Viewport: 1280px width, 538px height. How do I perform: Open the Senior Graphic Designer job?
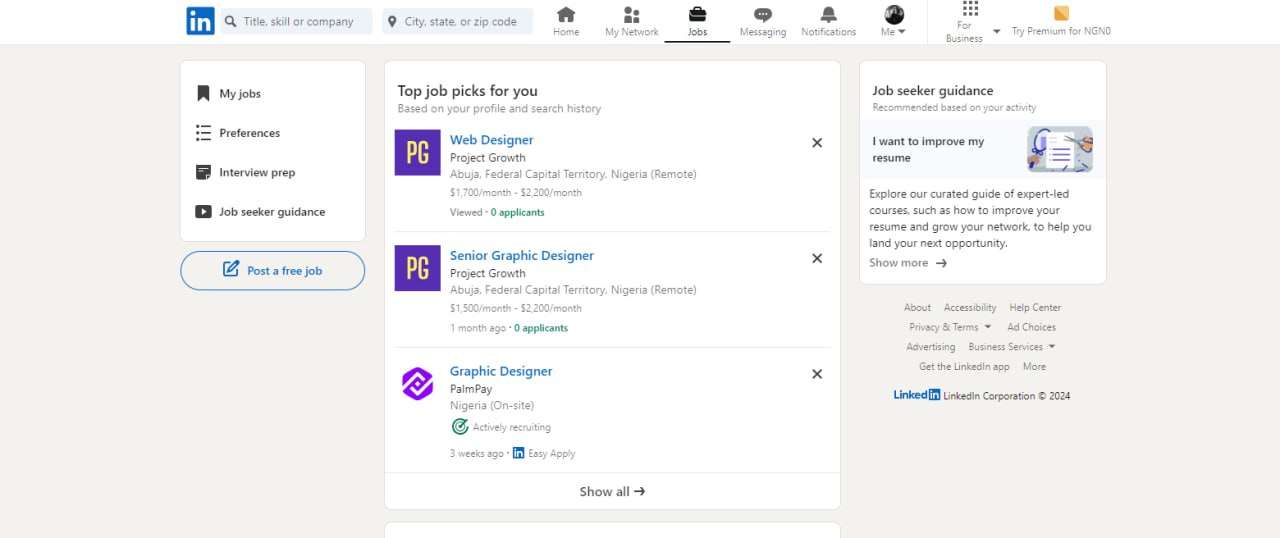[522, 256]
